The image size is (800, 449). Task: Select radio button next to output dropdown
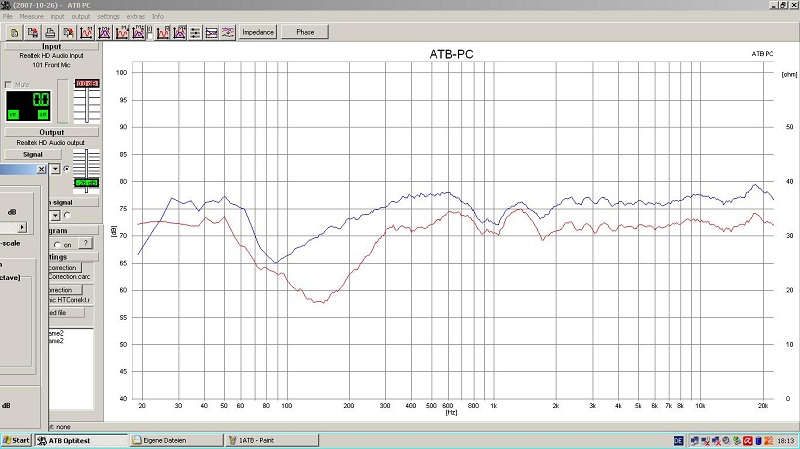tap(66, 169)
